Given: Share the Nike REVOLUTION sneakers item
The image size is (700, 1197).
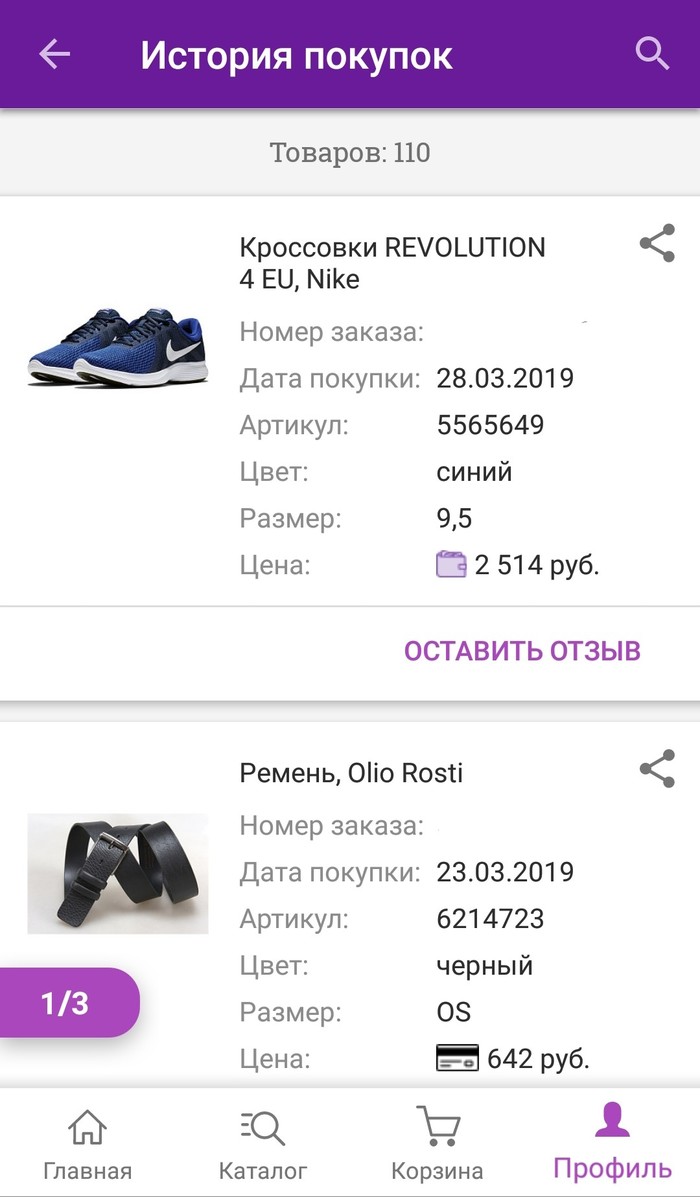Looking at the screenshot, I should 657,244.
